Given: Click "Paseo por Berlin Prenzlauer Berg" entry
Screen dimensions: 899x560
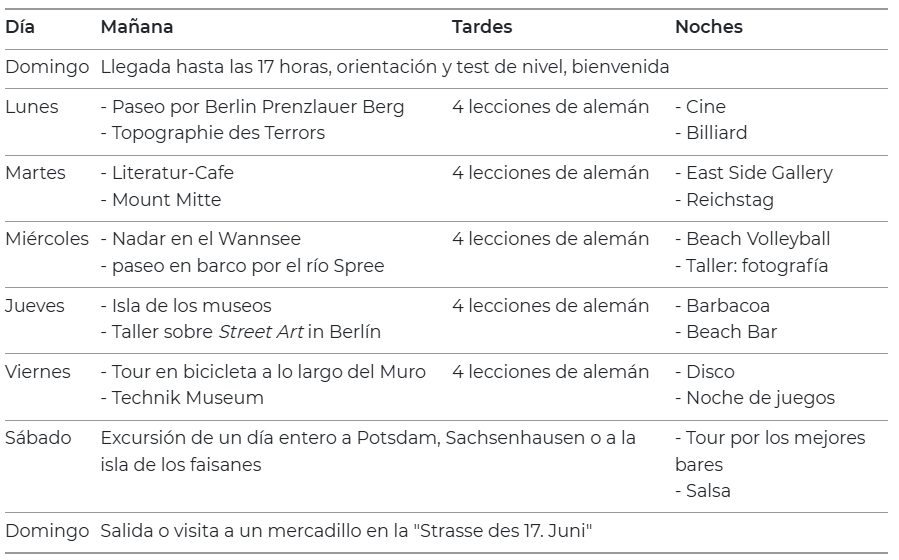Looking at the screenshot, I should (x=258, y=107).
